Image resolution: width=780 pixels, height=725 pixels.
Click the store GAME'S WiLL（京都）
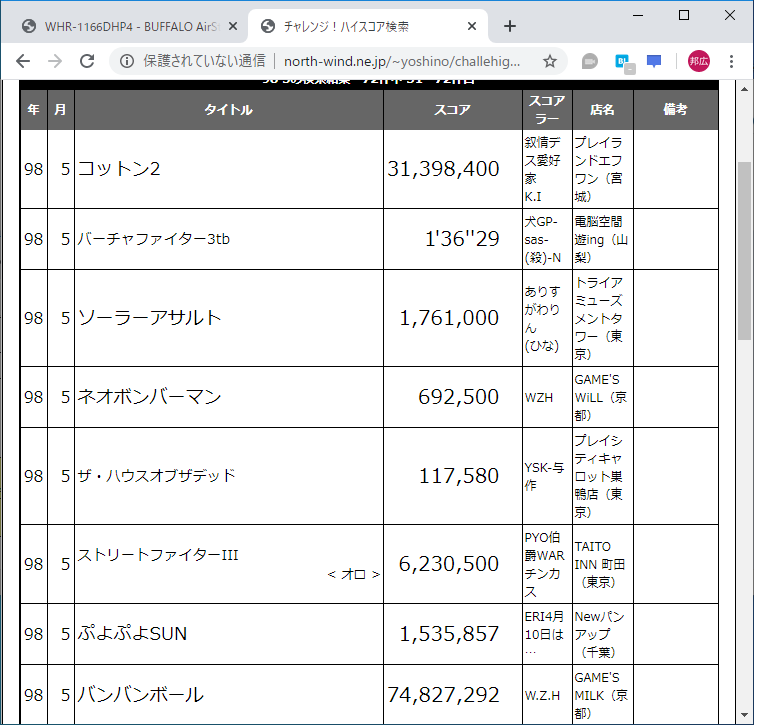pyautogui.click(x=601, y=397)
